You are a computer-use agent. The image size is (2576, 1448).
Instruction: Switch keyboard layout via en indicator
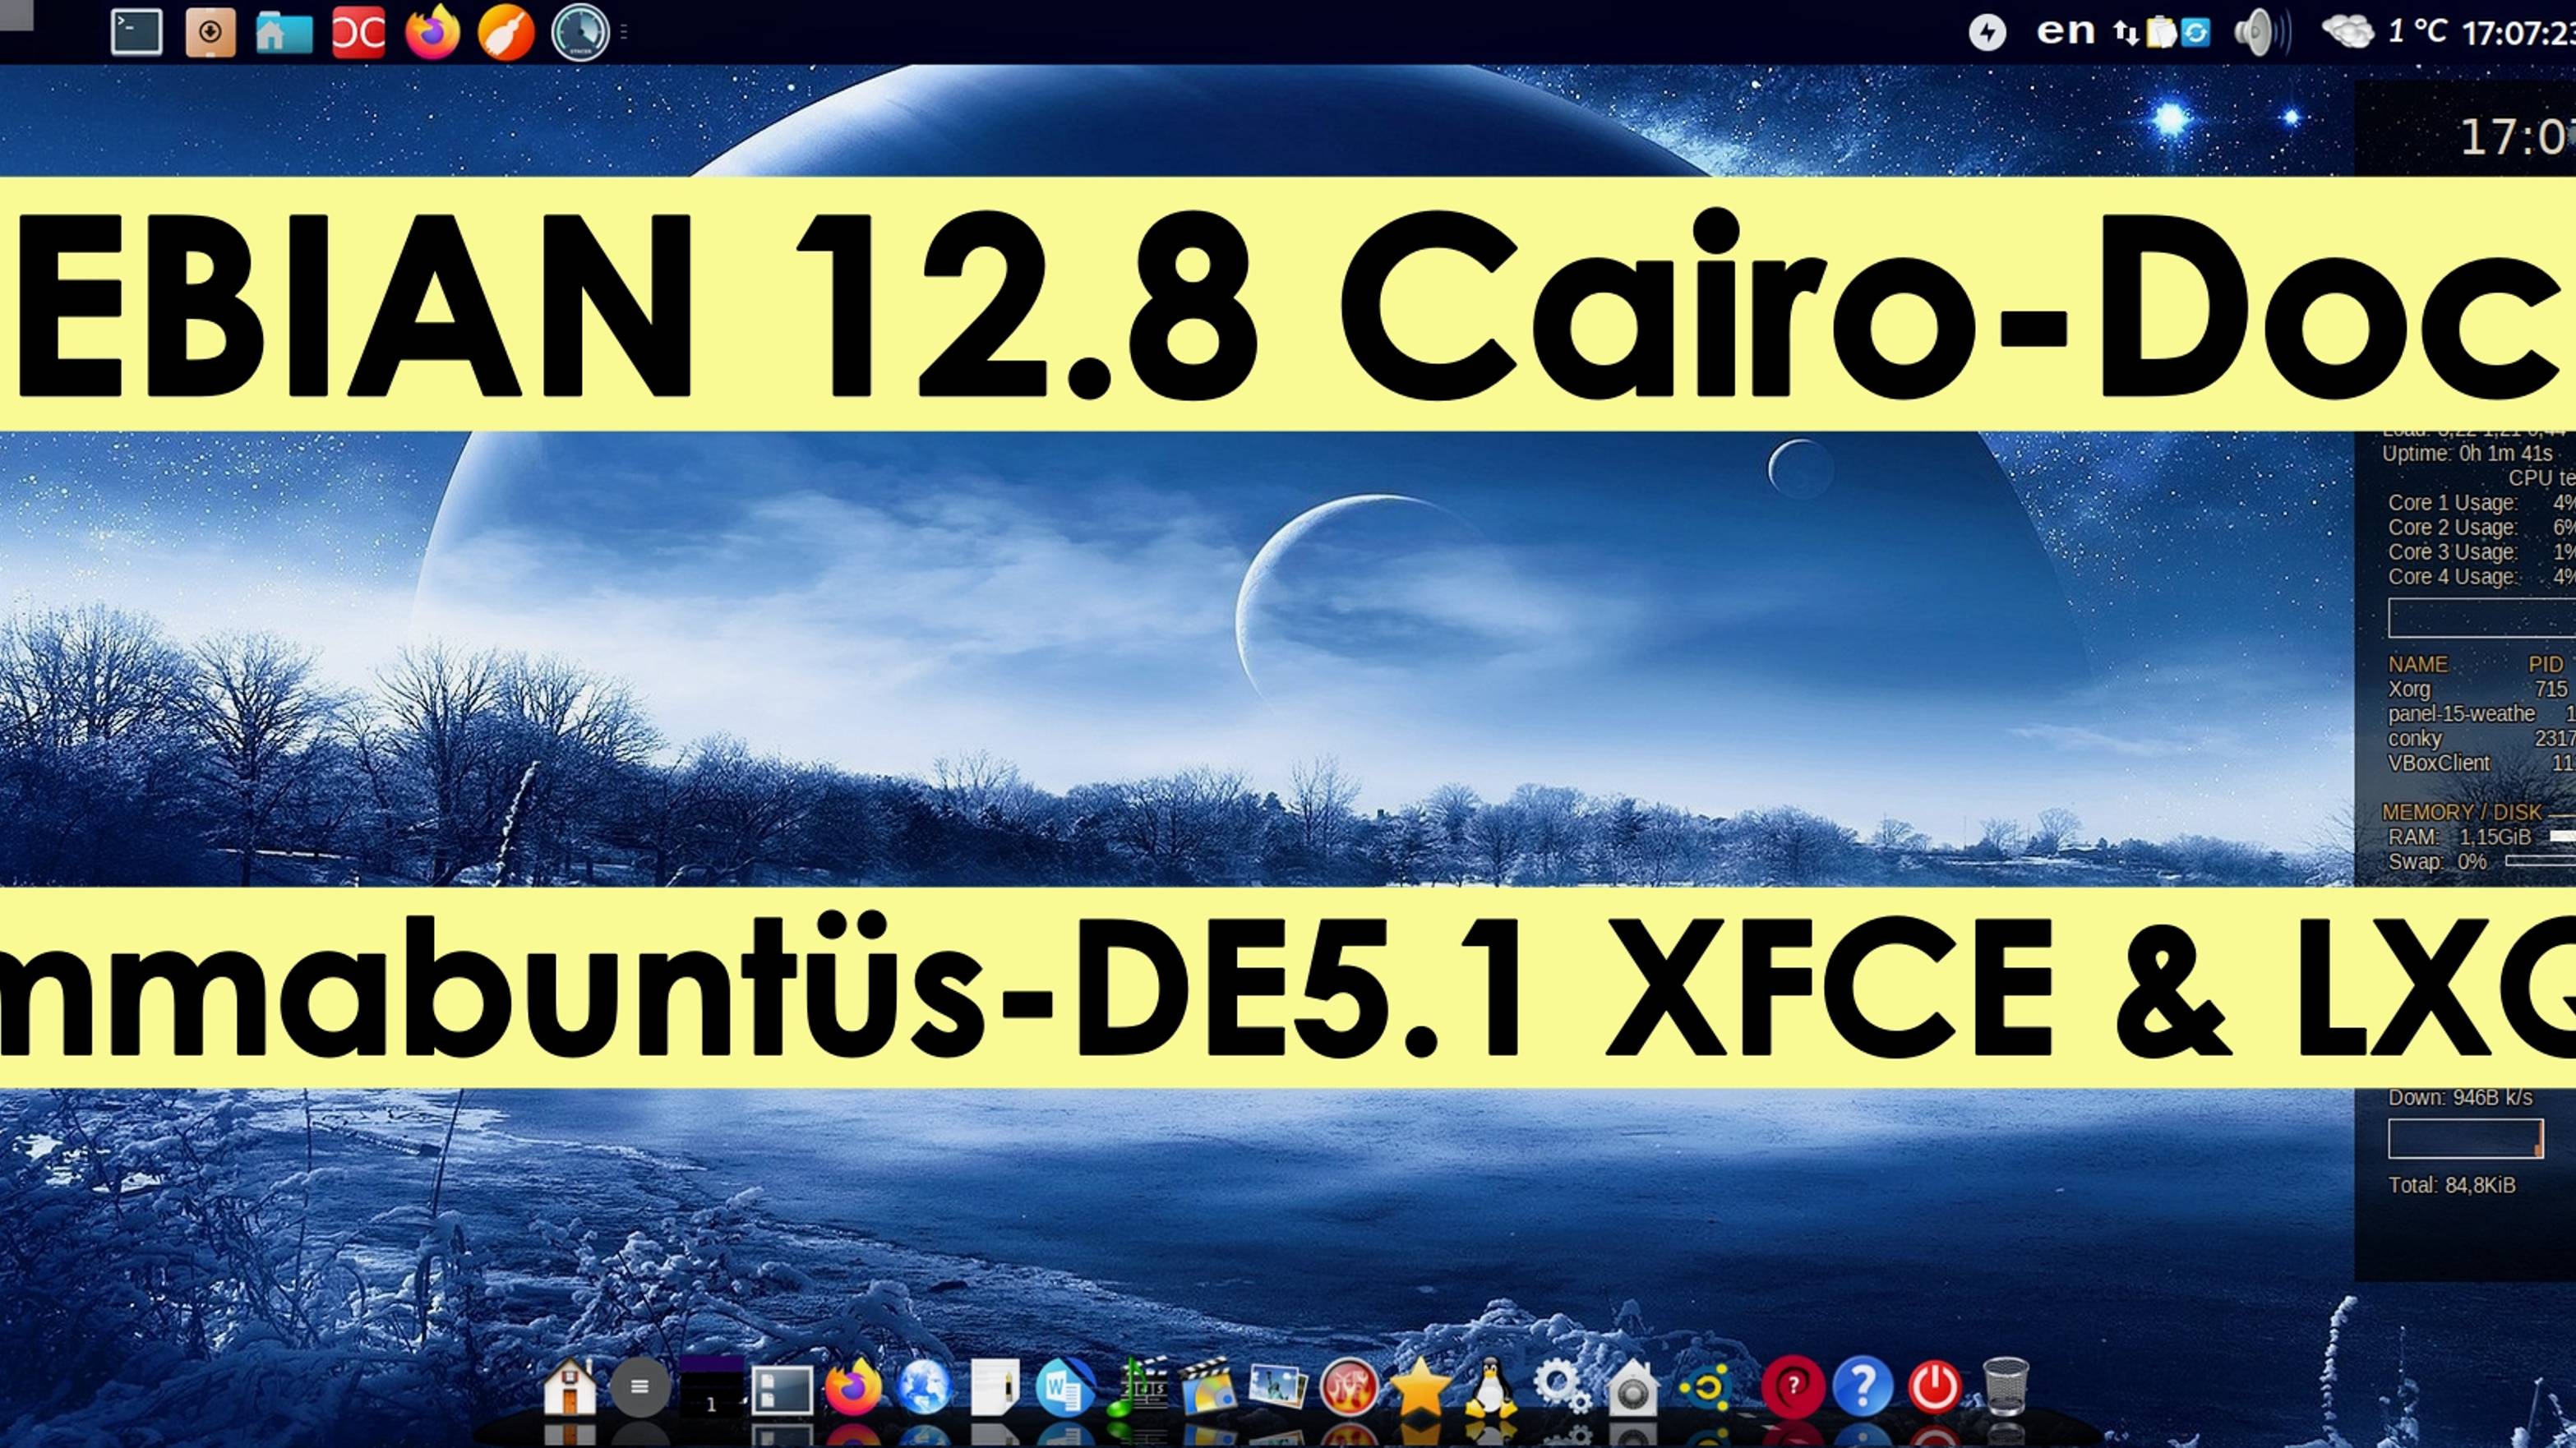(2066, 31)
